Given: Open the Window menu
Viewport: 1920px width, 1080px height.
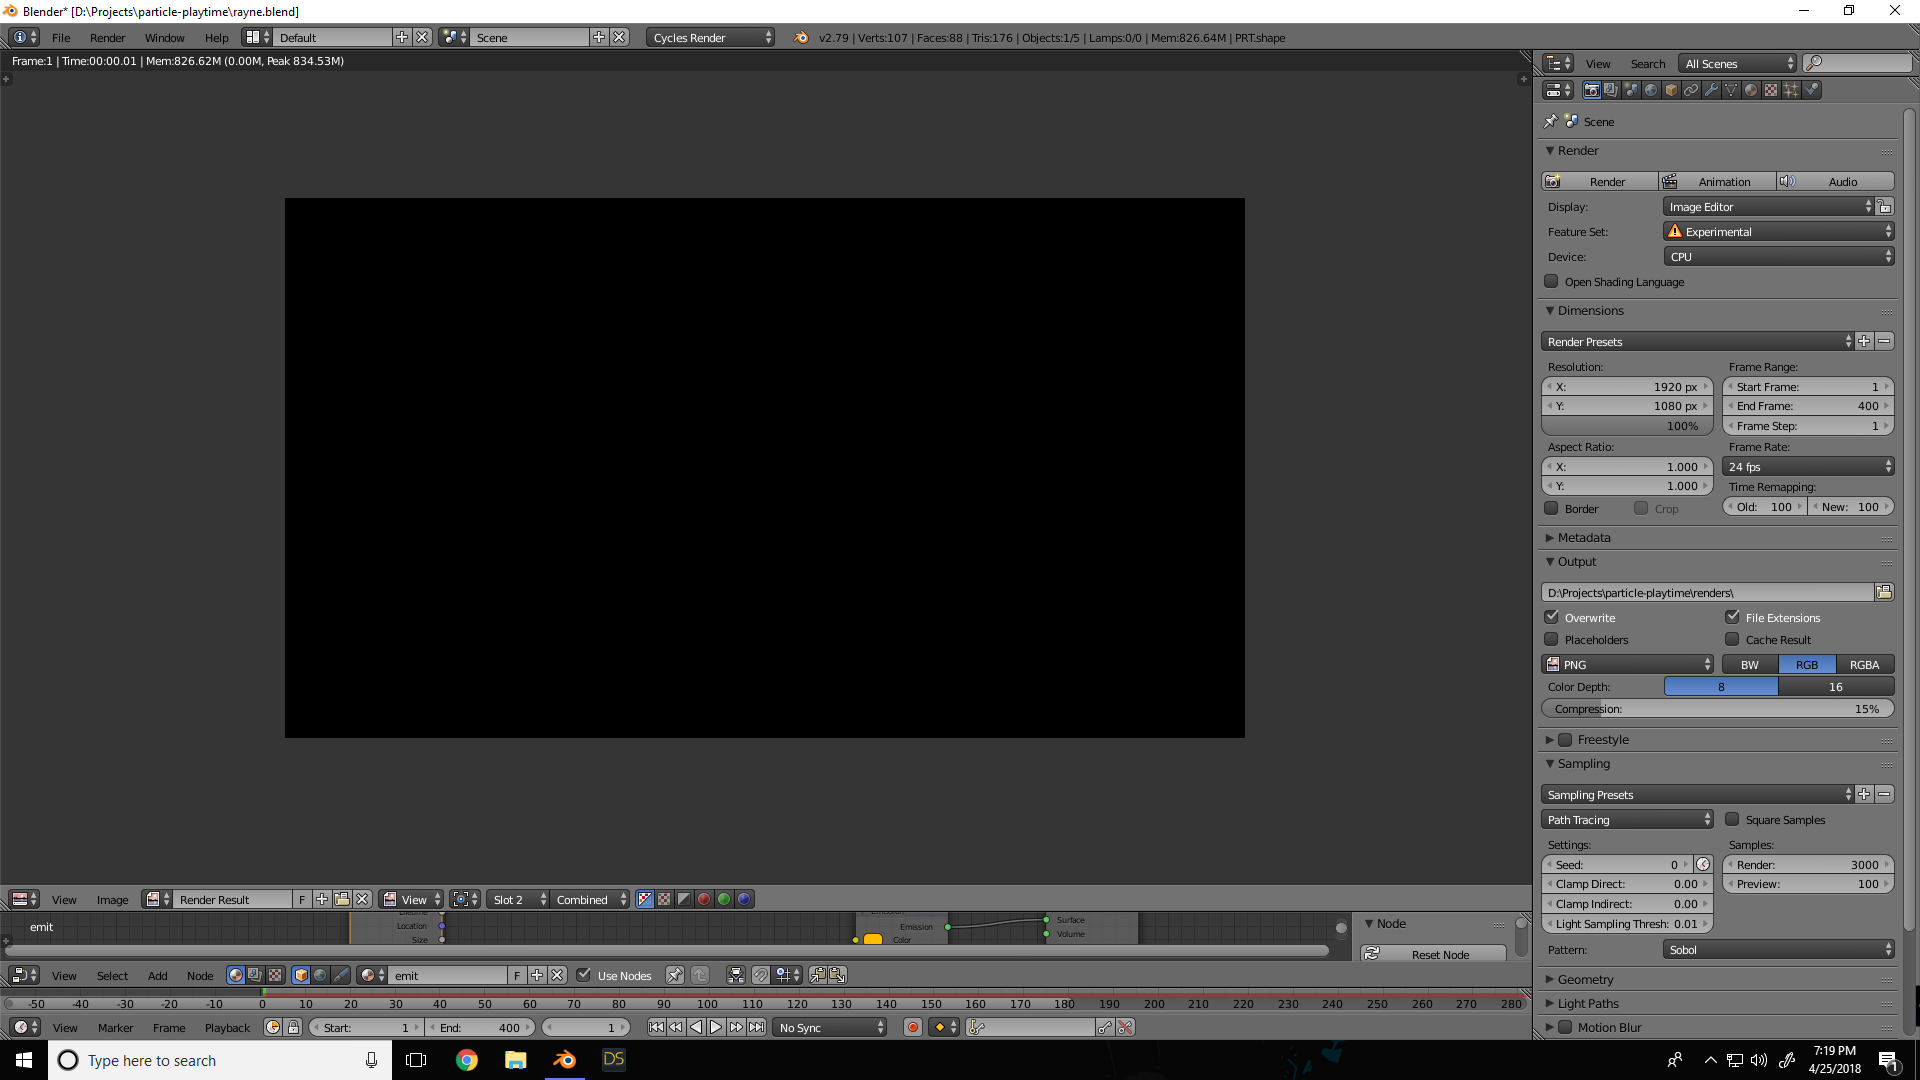Looking at the screenshot, I should coord(164,38).
